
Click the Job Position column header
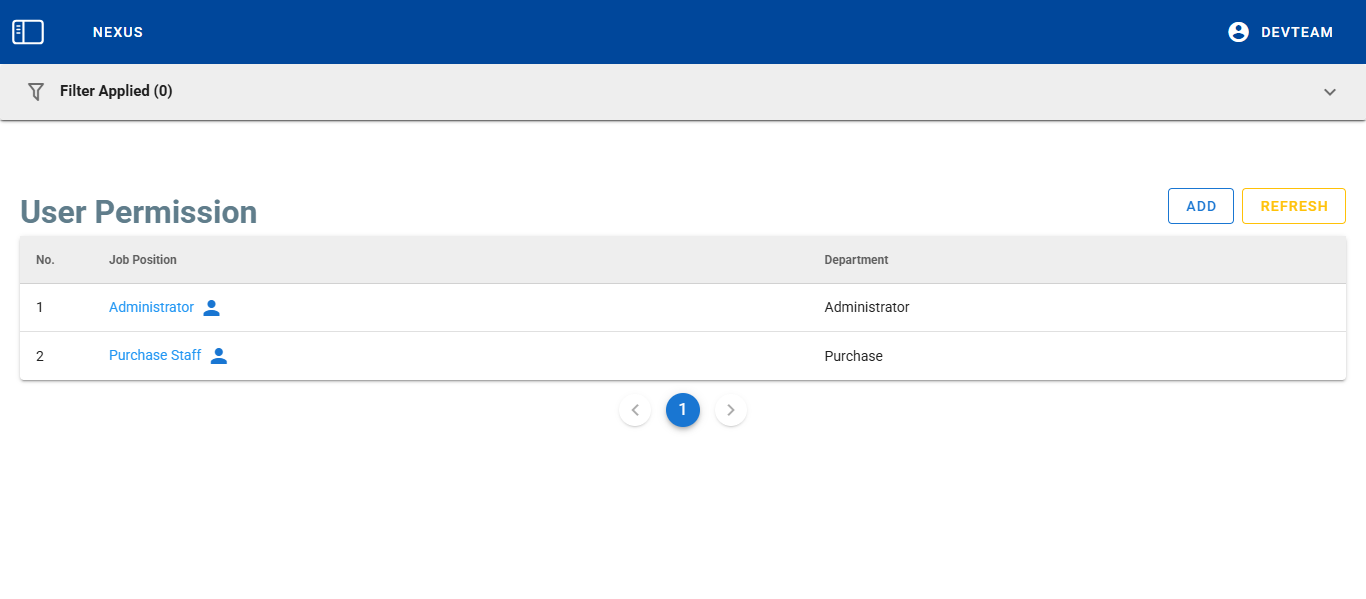[x=143, y=260]
